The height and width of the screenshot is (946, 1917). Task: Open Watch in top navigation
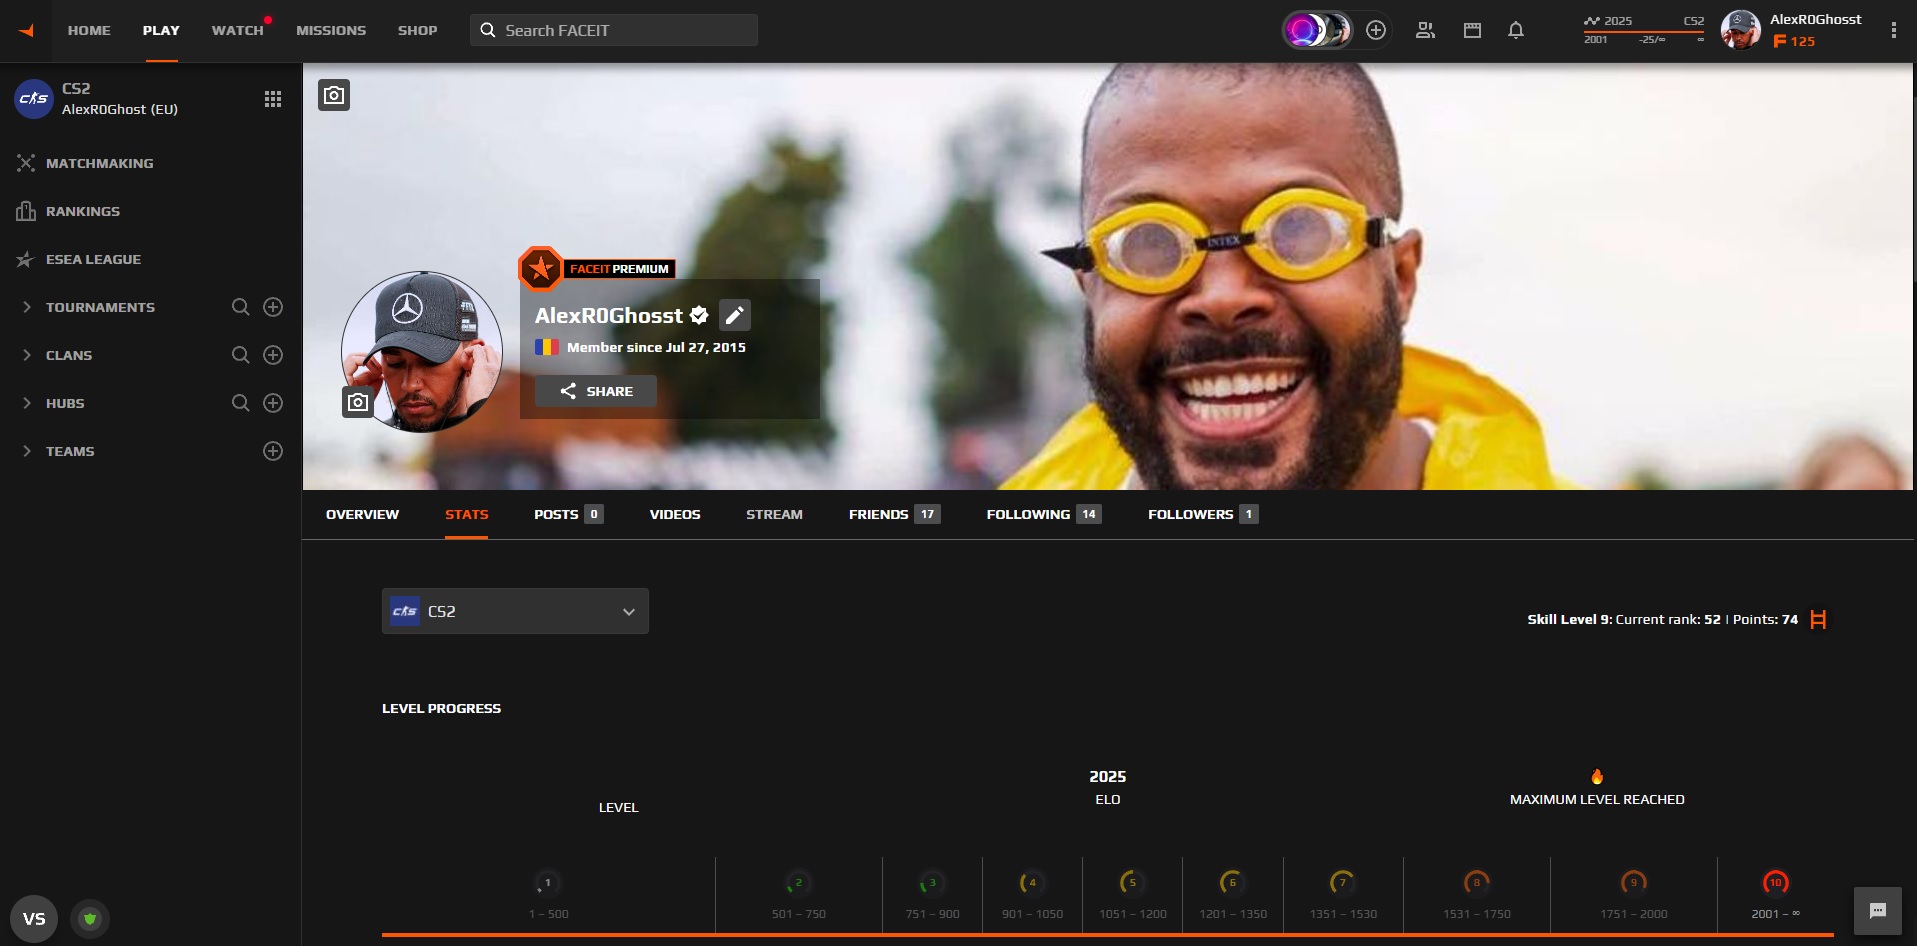coord(238,30)
